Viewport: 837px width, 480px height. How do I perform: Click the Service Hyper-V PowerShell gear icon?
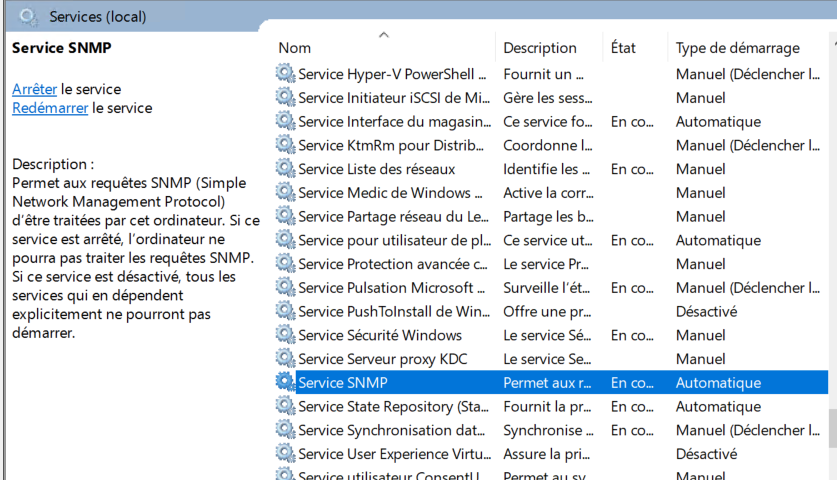coord(285,74)
